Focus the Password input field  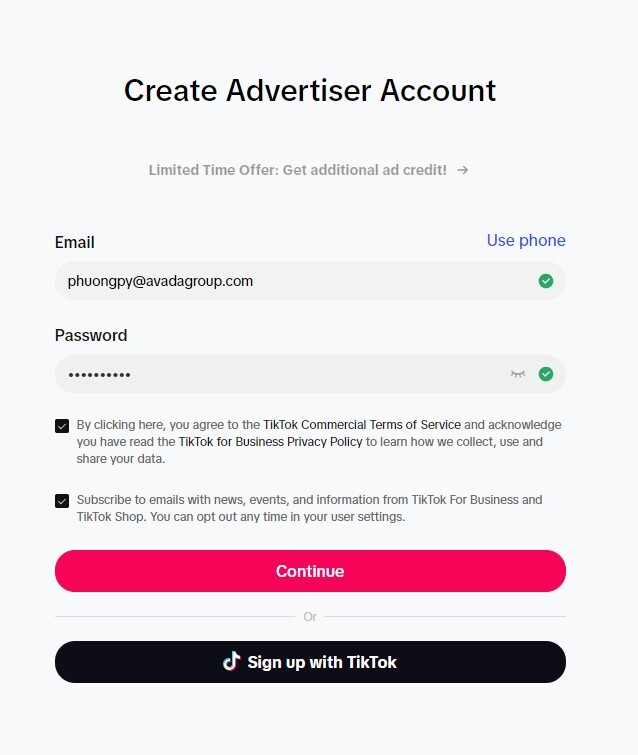pyautogui.click(x=310, y=374)
